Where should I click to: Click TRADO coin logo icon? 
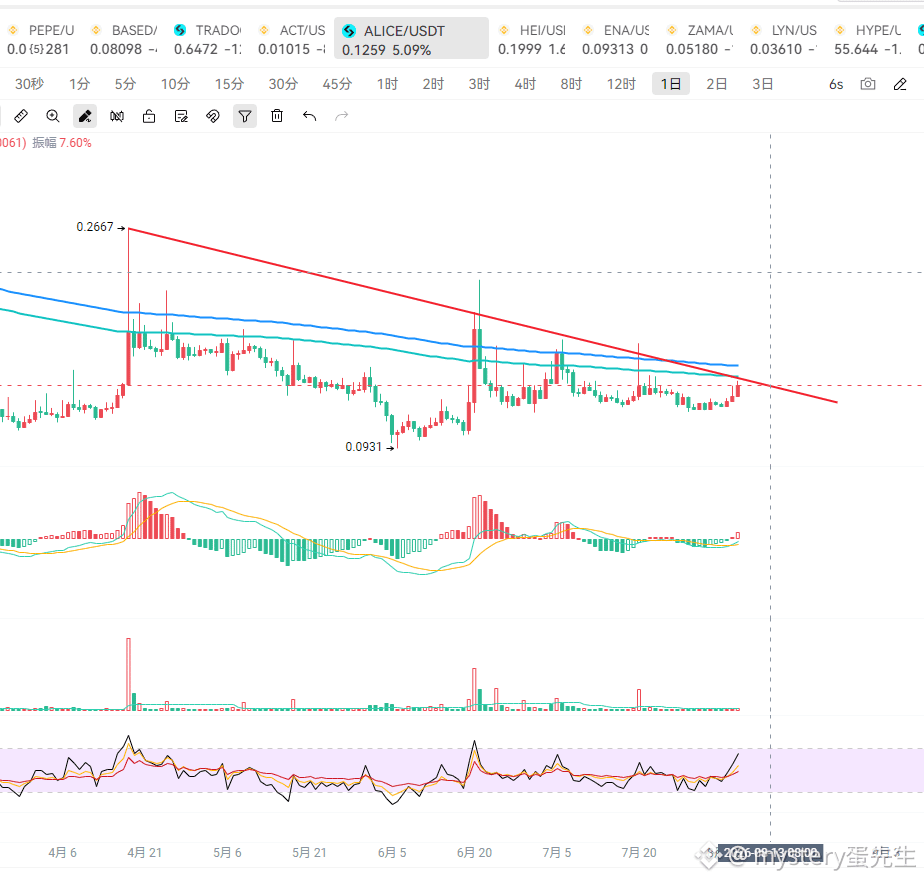click(x=180, y=29)
